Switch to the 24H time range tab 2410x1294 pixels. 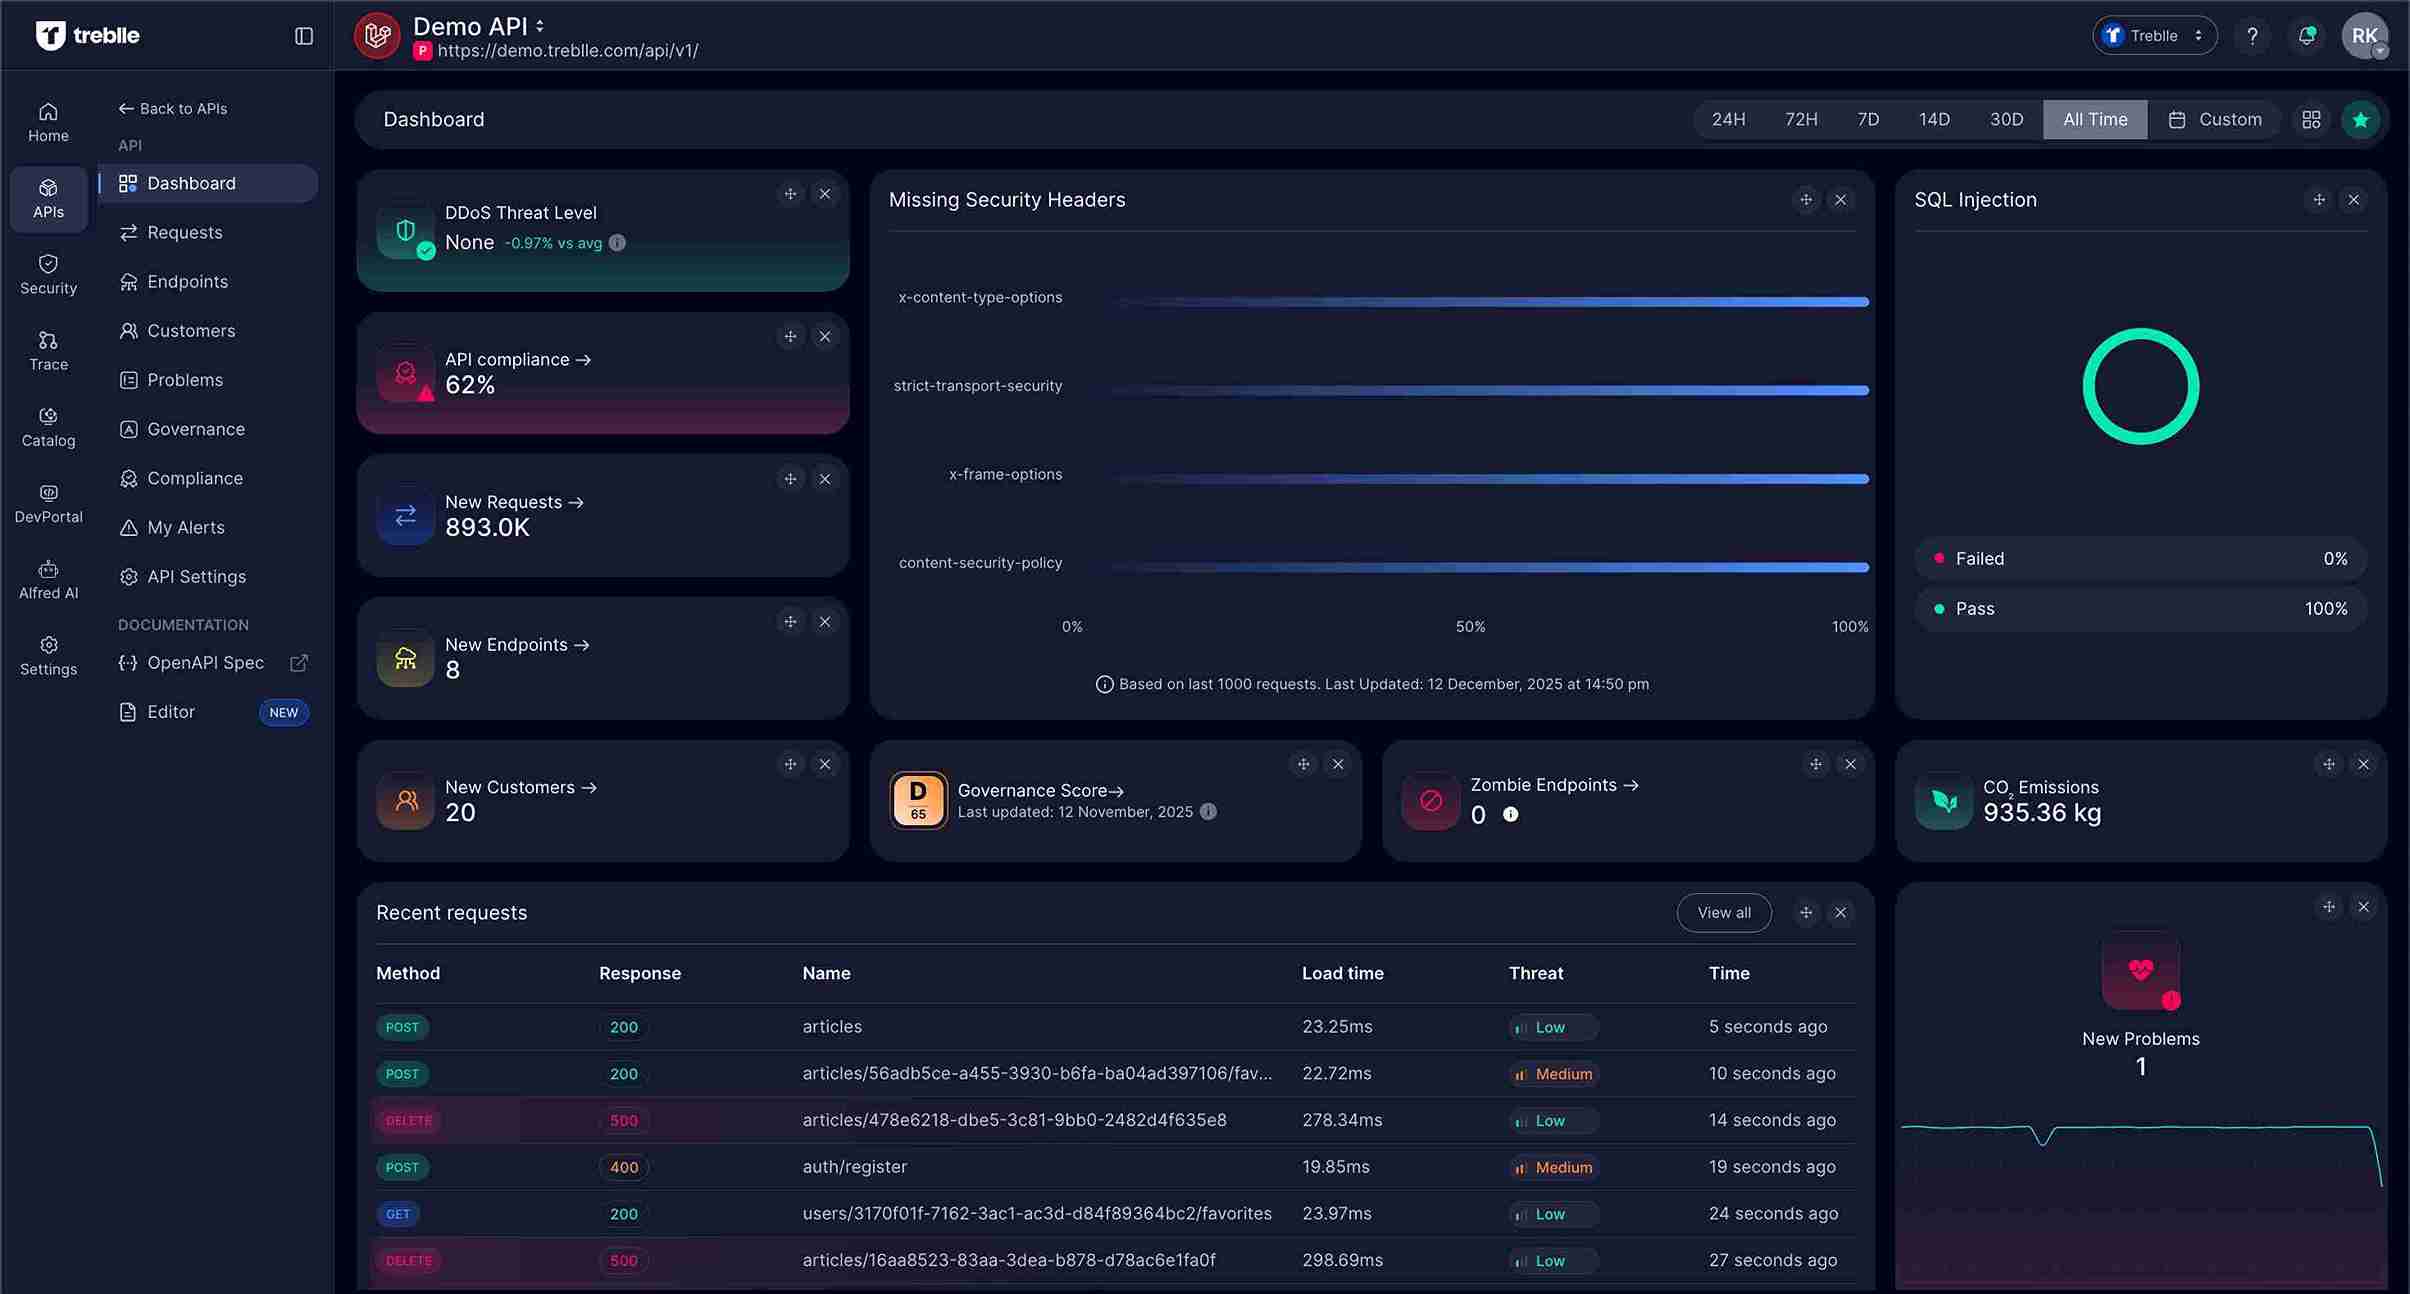pyautogui.click(x=1727, y=119)
